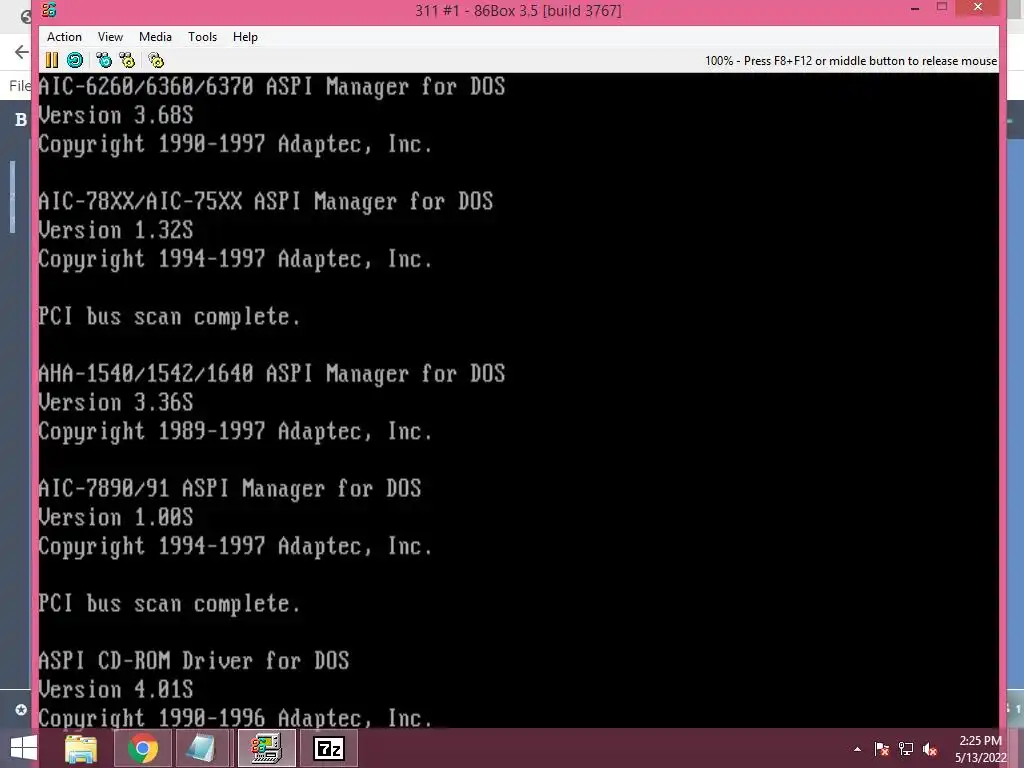Click the 'AIC-6260/6360/6370 ASPI Manager for DOS' line
Screen dimensions: 1024x768
(272, 87)
